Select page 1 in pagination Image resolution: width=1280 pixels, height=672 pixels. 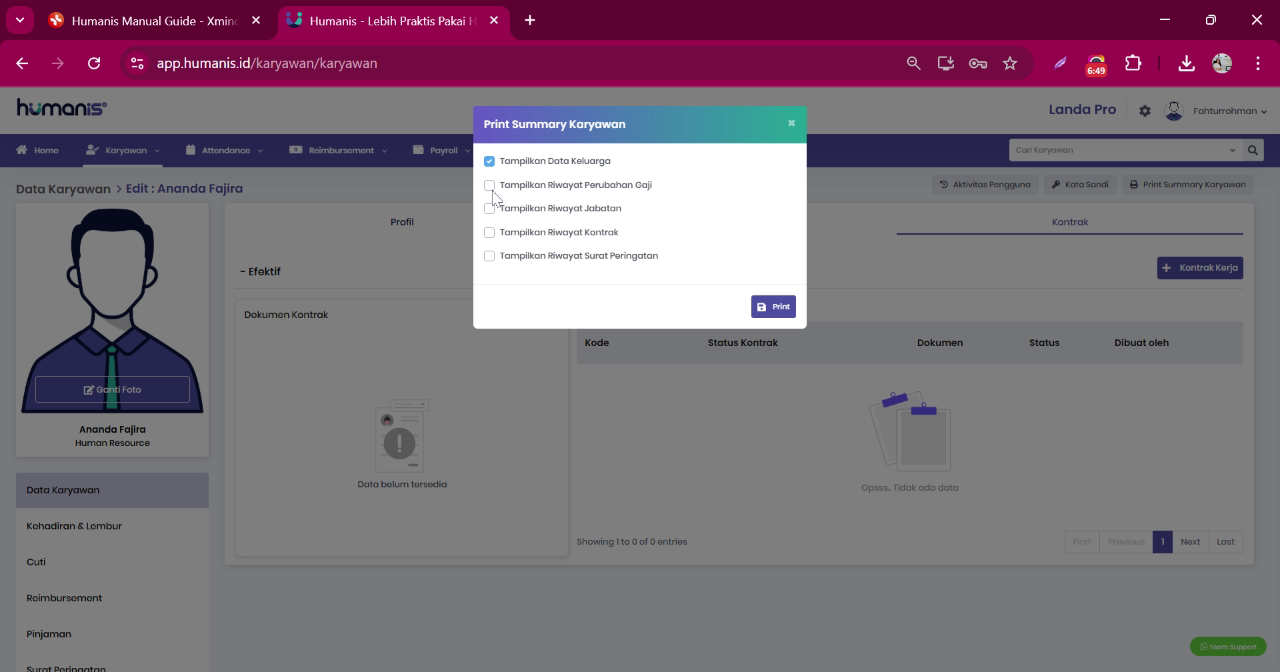pyautogui.click(x=1162, y=542)
